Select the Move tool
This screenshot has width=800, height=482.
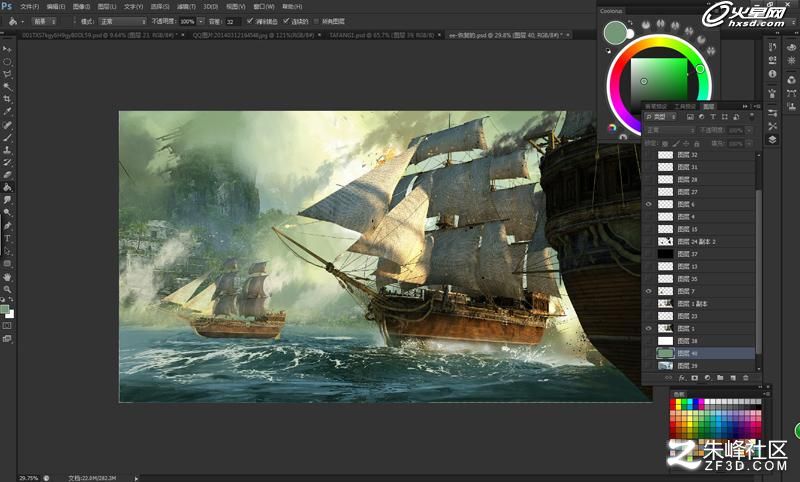[7, 49]
